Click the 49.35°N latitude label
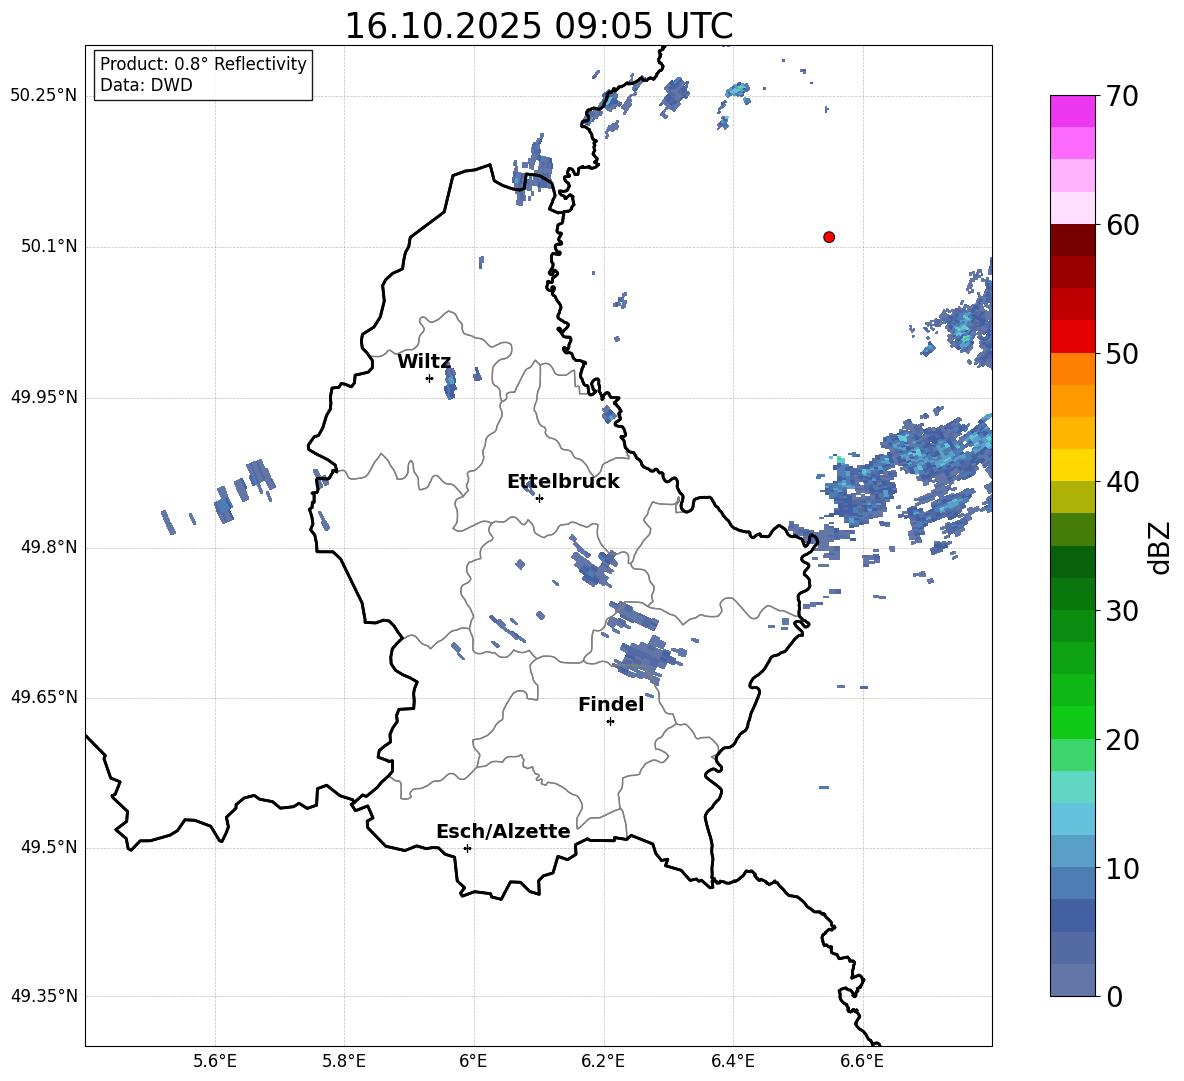 pos(44,996)
